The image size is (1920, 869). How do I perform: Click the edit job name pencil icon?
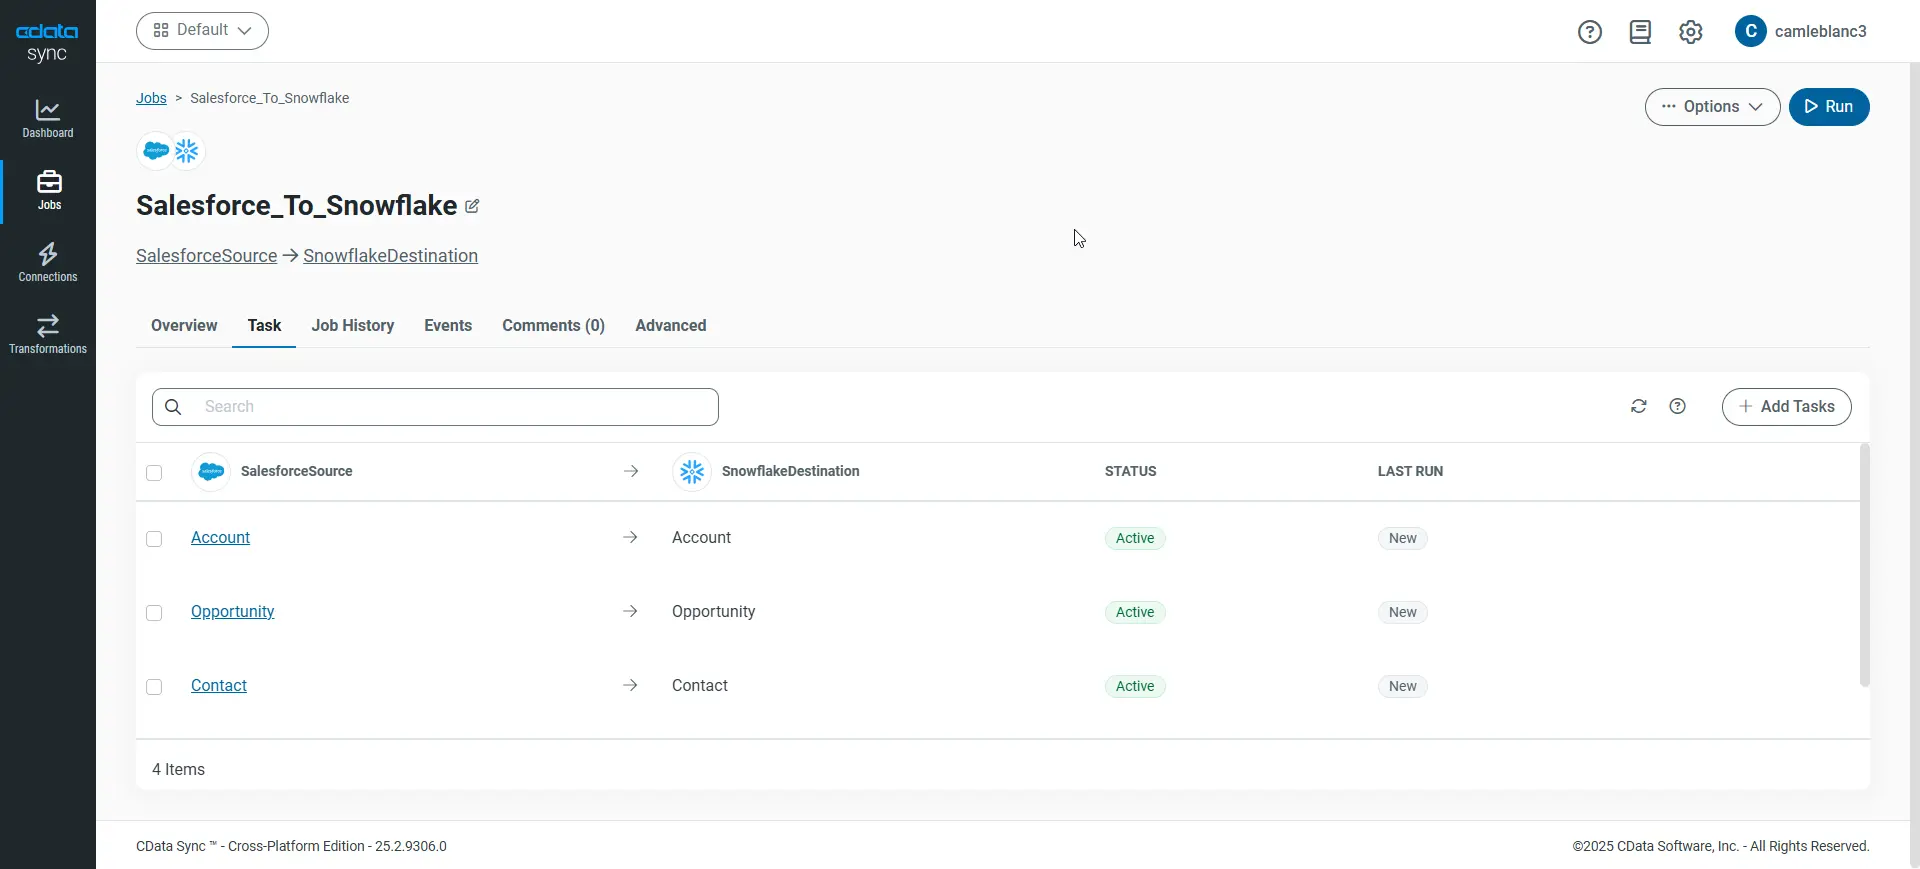click(x=472, y=206)
